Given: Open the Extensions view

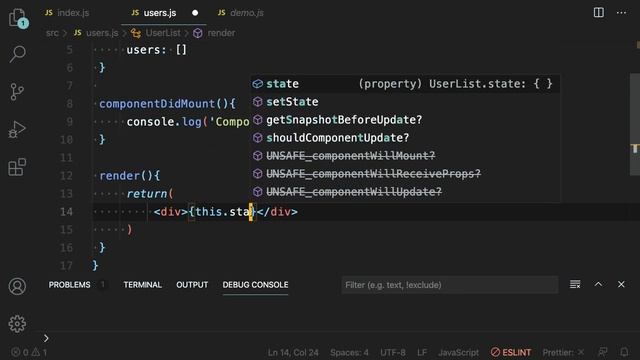Looking at the screenshot, I should [x=17, y=167].
